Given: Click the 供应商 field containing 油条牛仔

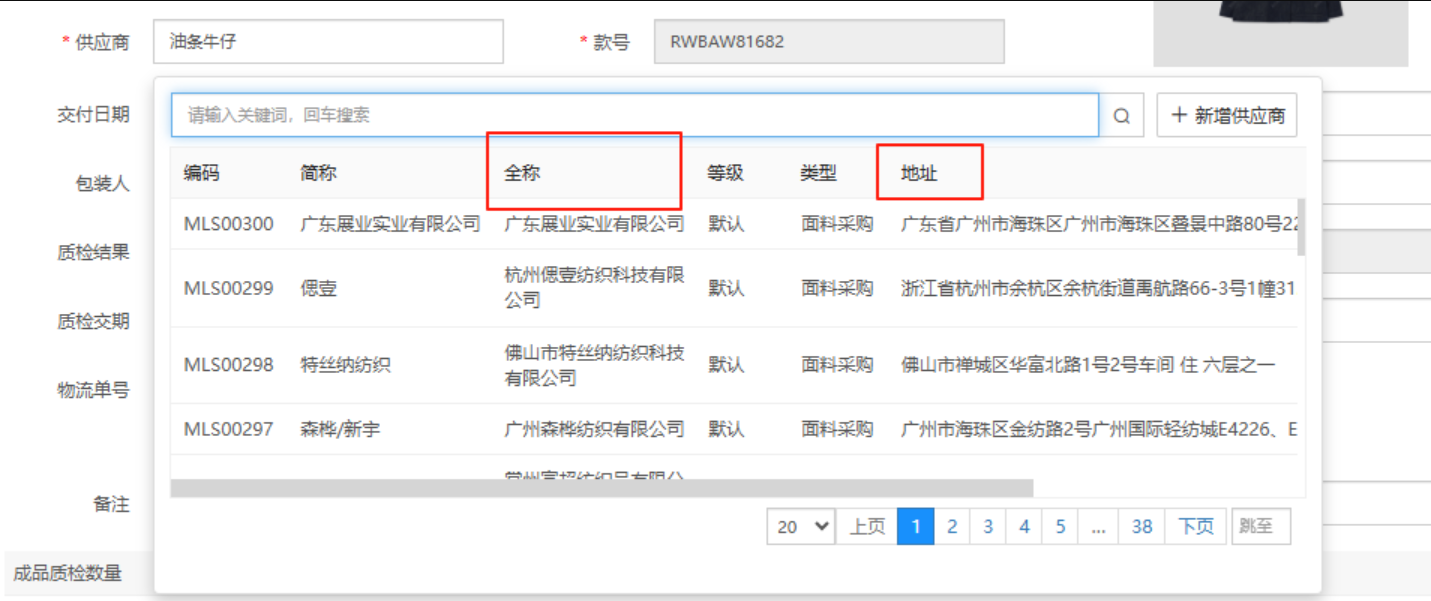Looking at the screenshot, I should pos(328,42).
